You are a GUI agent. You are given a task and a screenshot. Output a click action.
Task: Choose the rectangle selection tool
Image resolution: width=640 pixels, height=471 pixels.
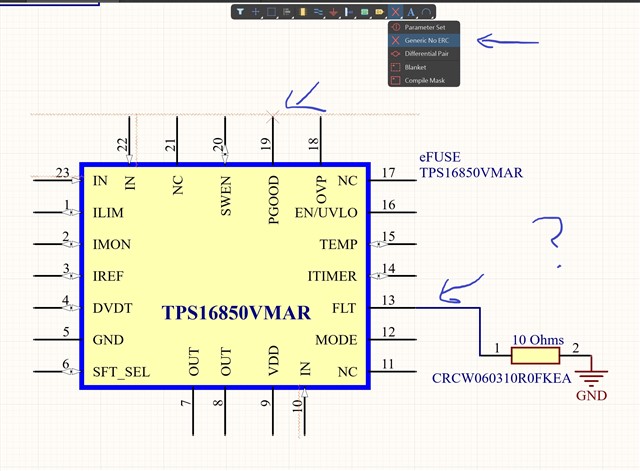point(271,12)
